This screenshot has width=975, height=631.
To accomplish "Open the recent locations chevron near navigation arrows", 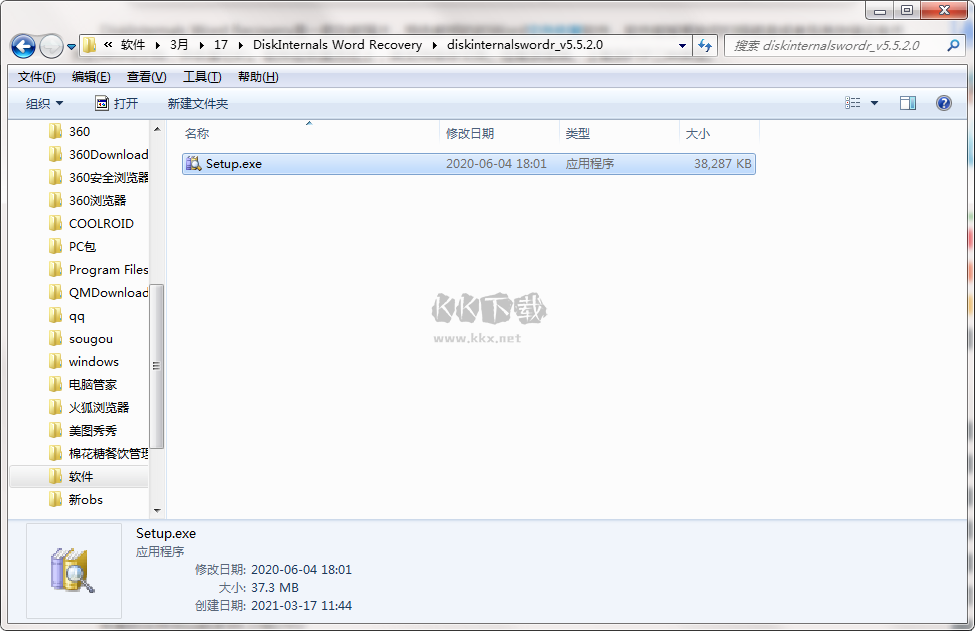I will (70, 46).
